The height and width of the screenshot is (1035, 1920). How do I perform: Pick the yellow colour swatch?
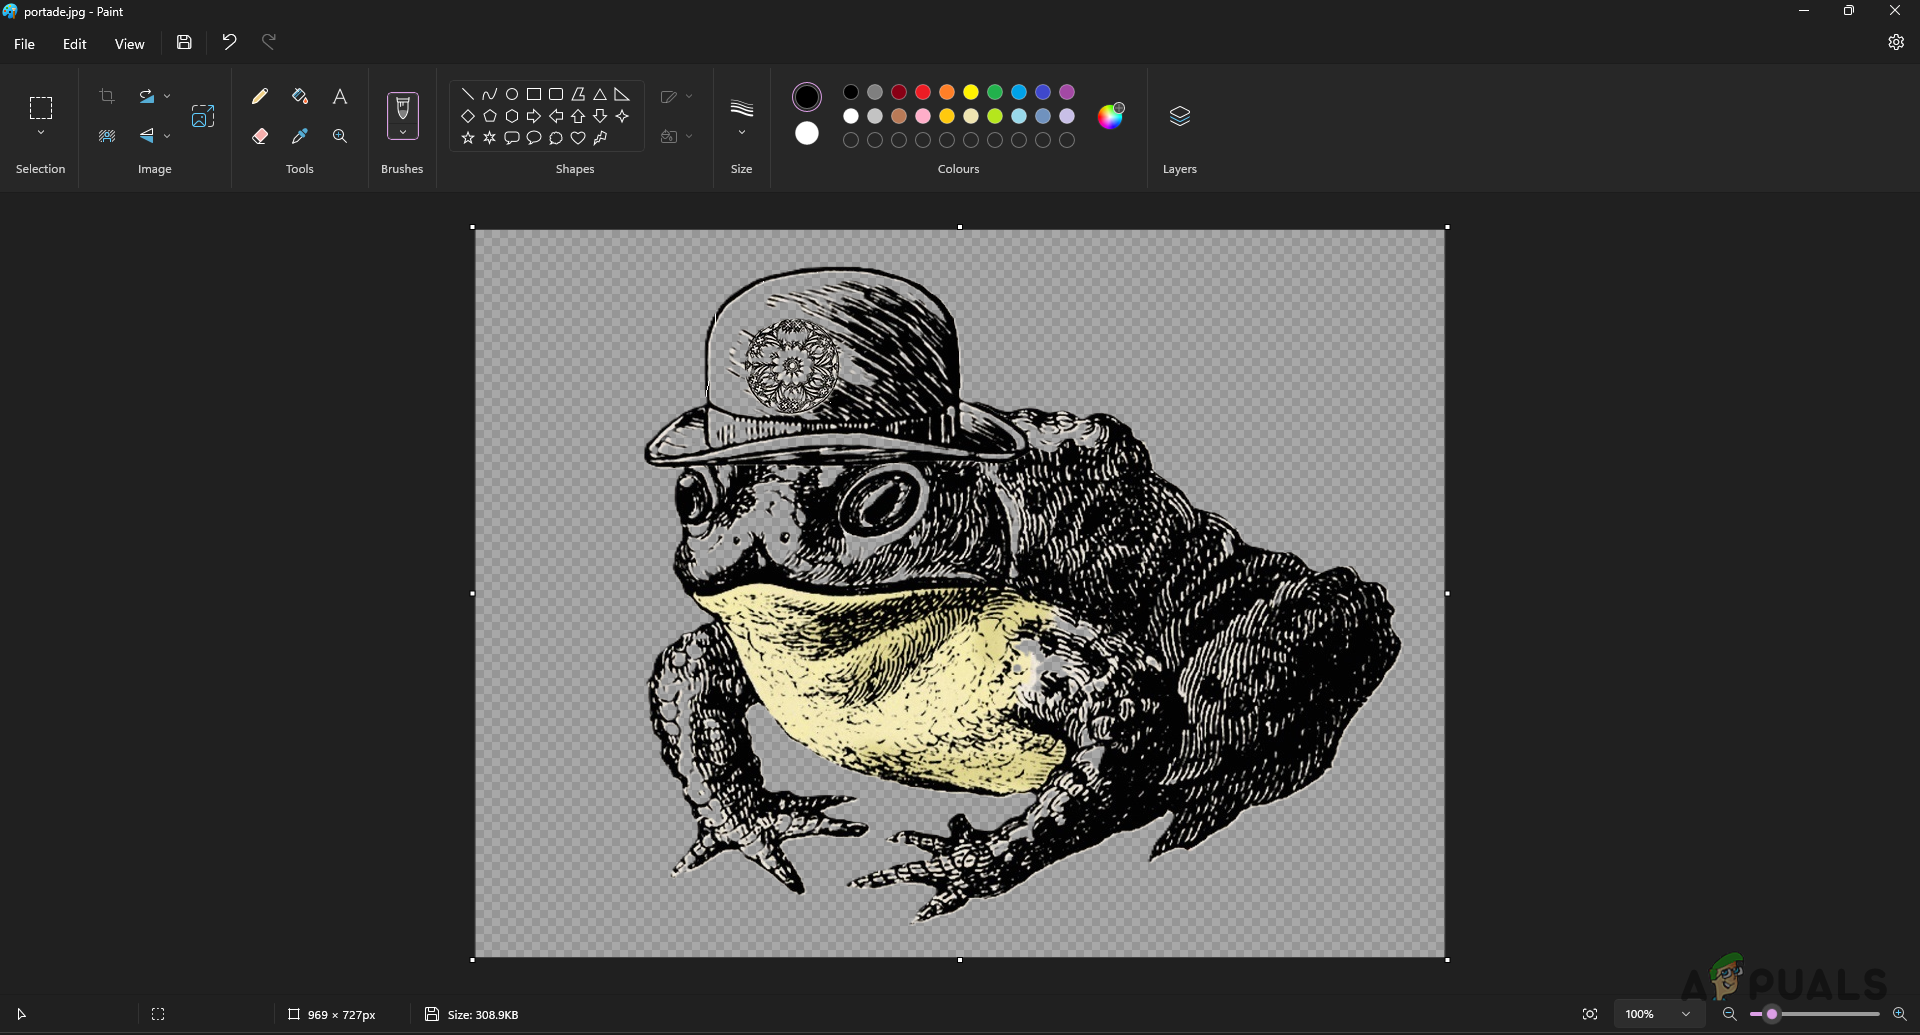(x=971, y=92)
